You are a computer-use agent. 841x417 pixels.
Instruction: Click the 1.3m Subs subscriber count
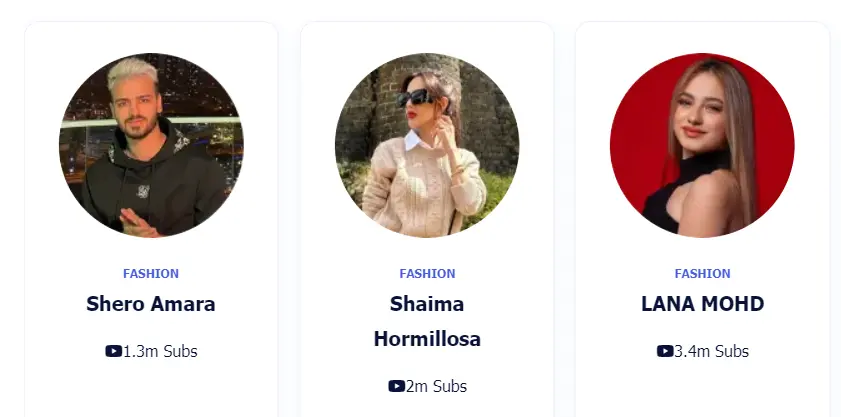tap(160, 351)
